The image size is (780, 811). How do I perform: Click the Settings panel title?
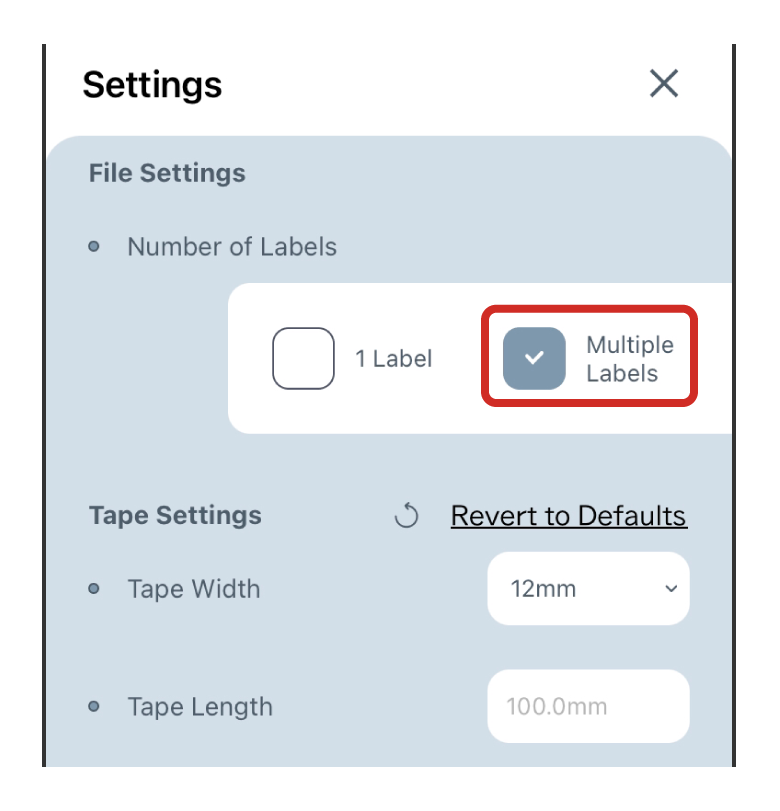click(x=152, y=85)
